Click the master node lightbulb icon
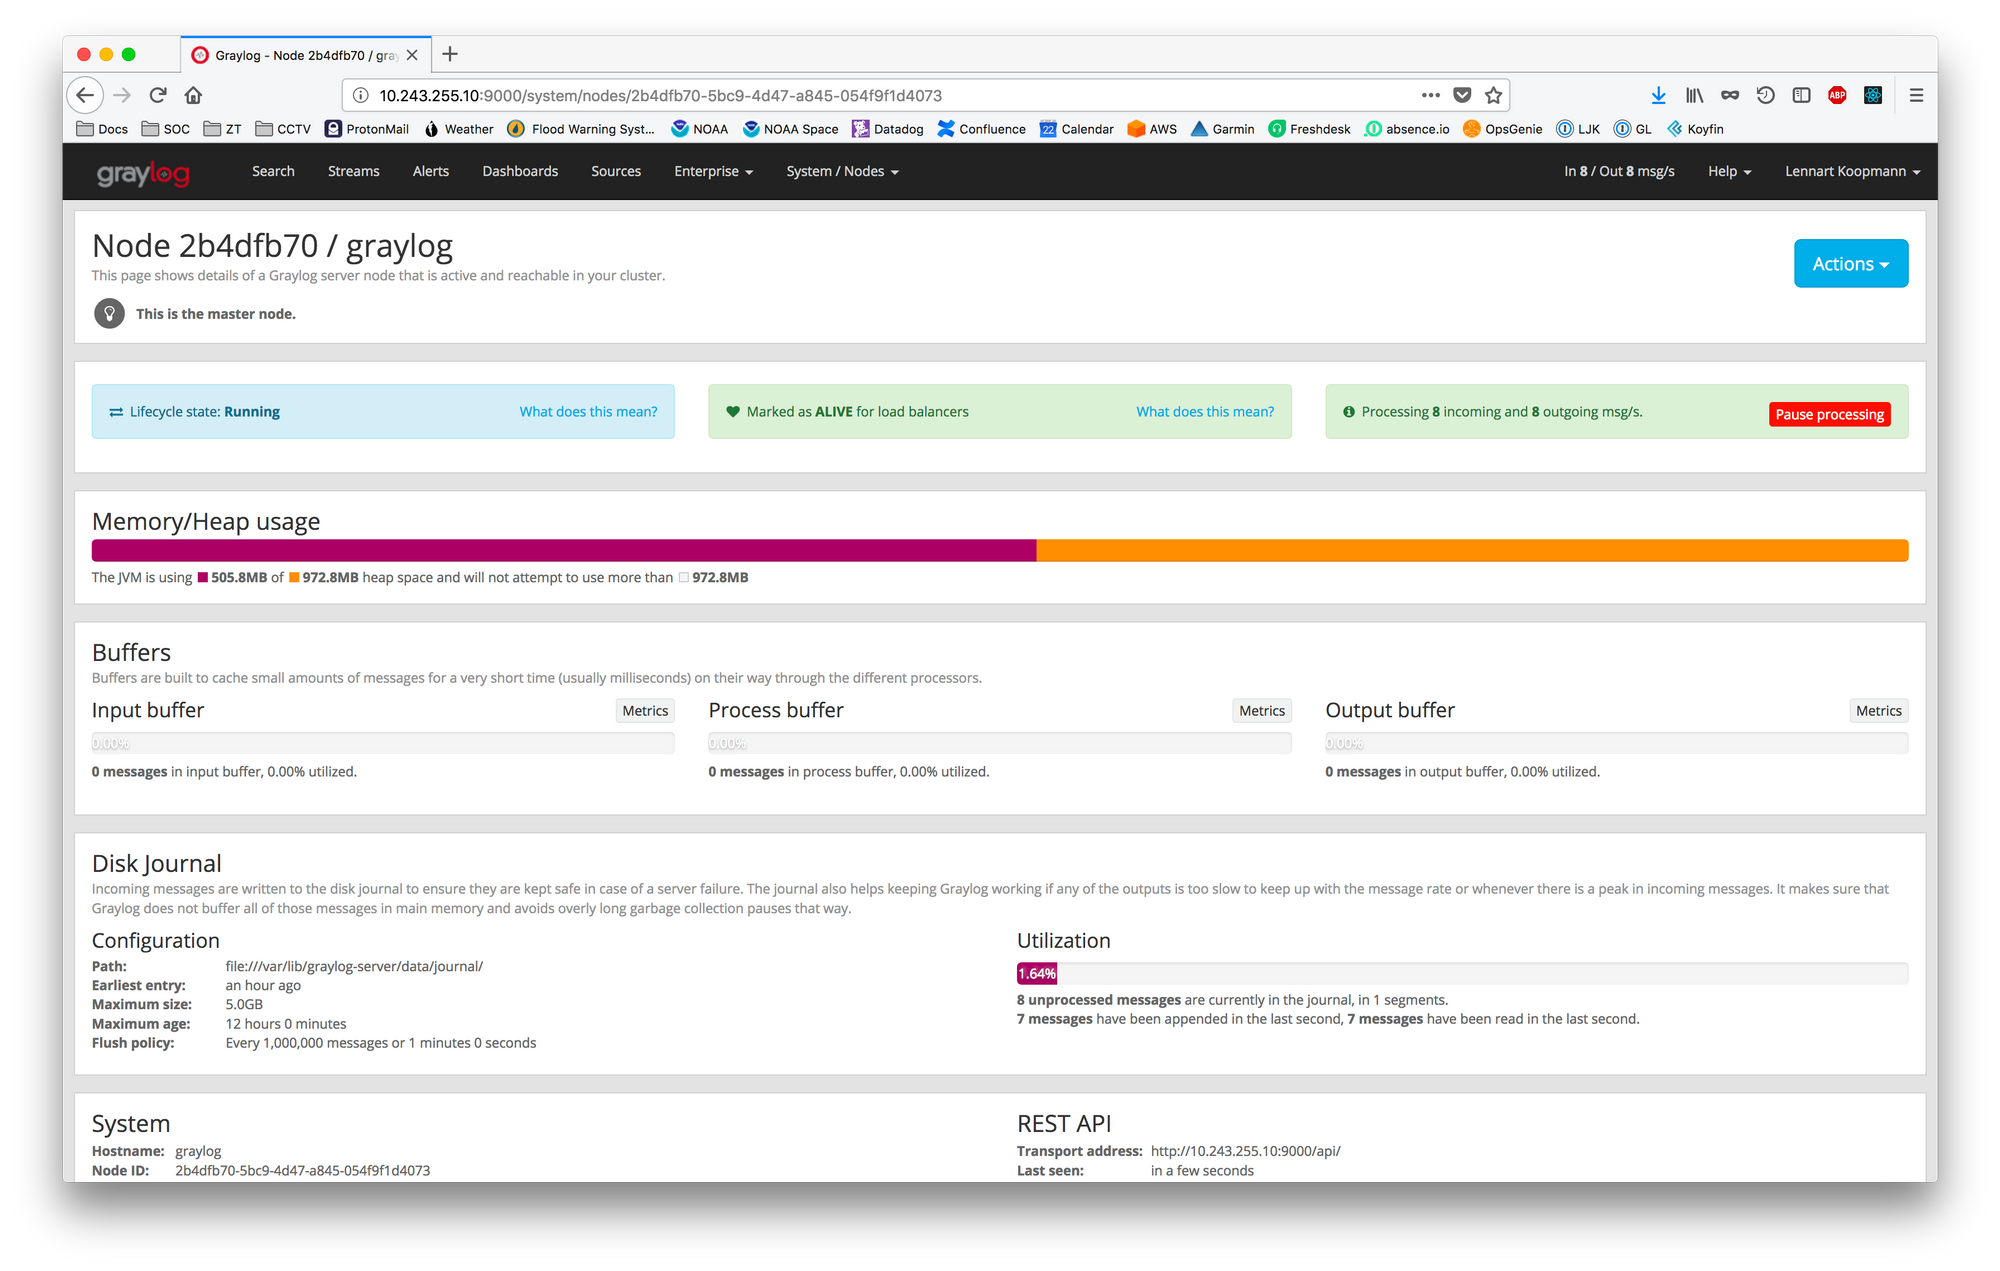This screenshot has width=2000, height=1271. point(109,314)
